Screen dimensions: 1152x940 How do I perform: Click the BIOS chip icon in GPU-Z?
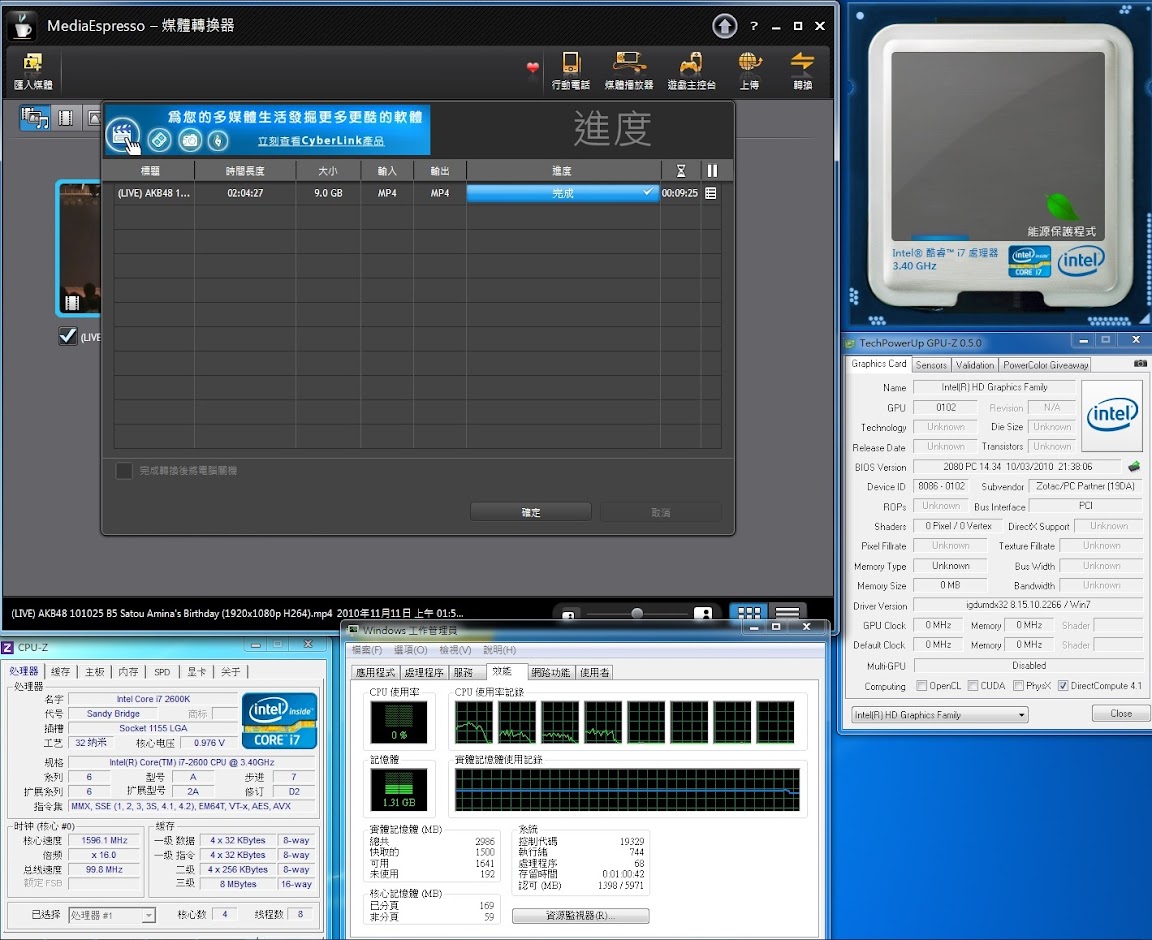pyautogui.click(x=1134, y=467)
